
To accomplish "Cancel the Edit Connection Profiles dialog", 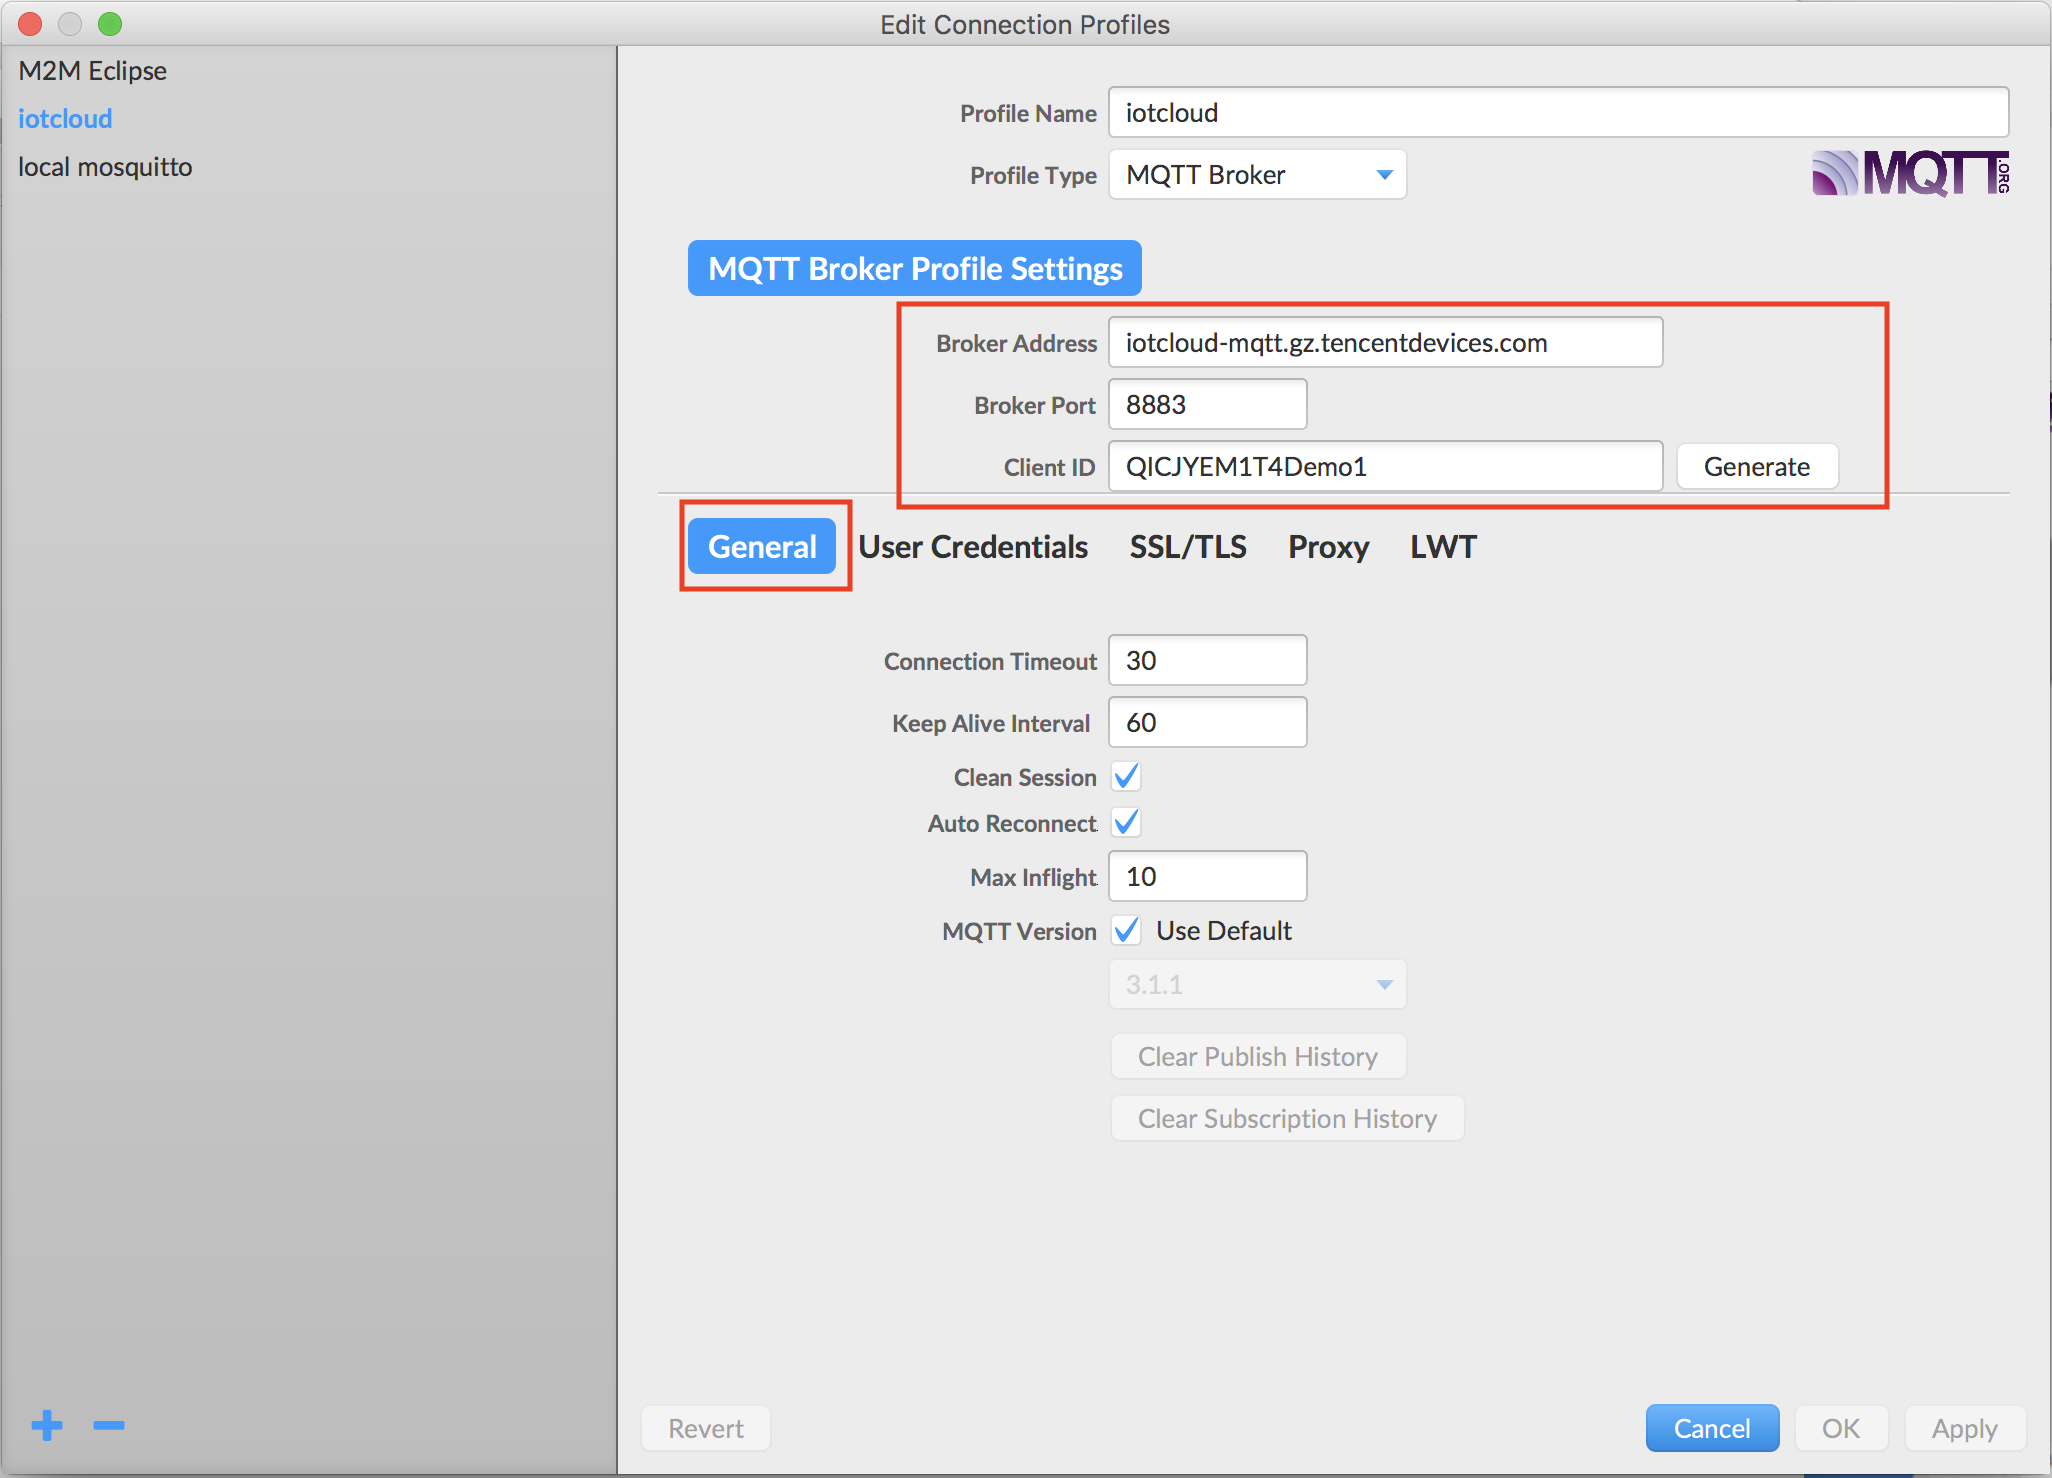I will pos(1712,1428).
